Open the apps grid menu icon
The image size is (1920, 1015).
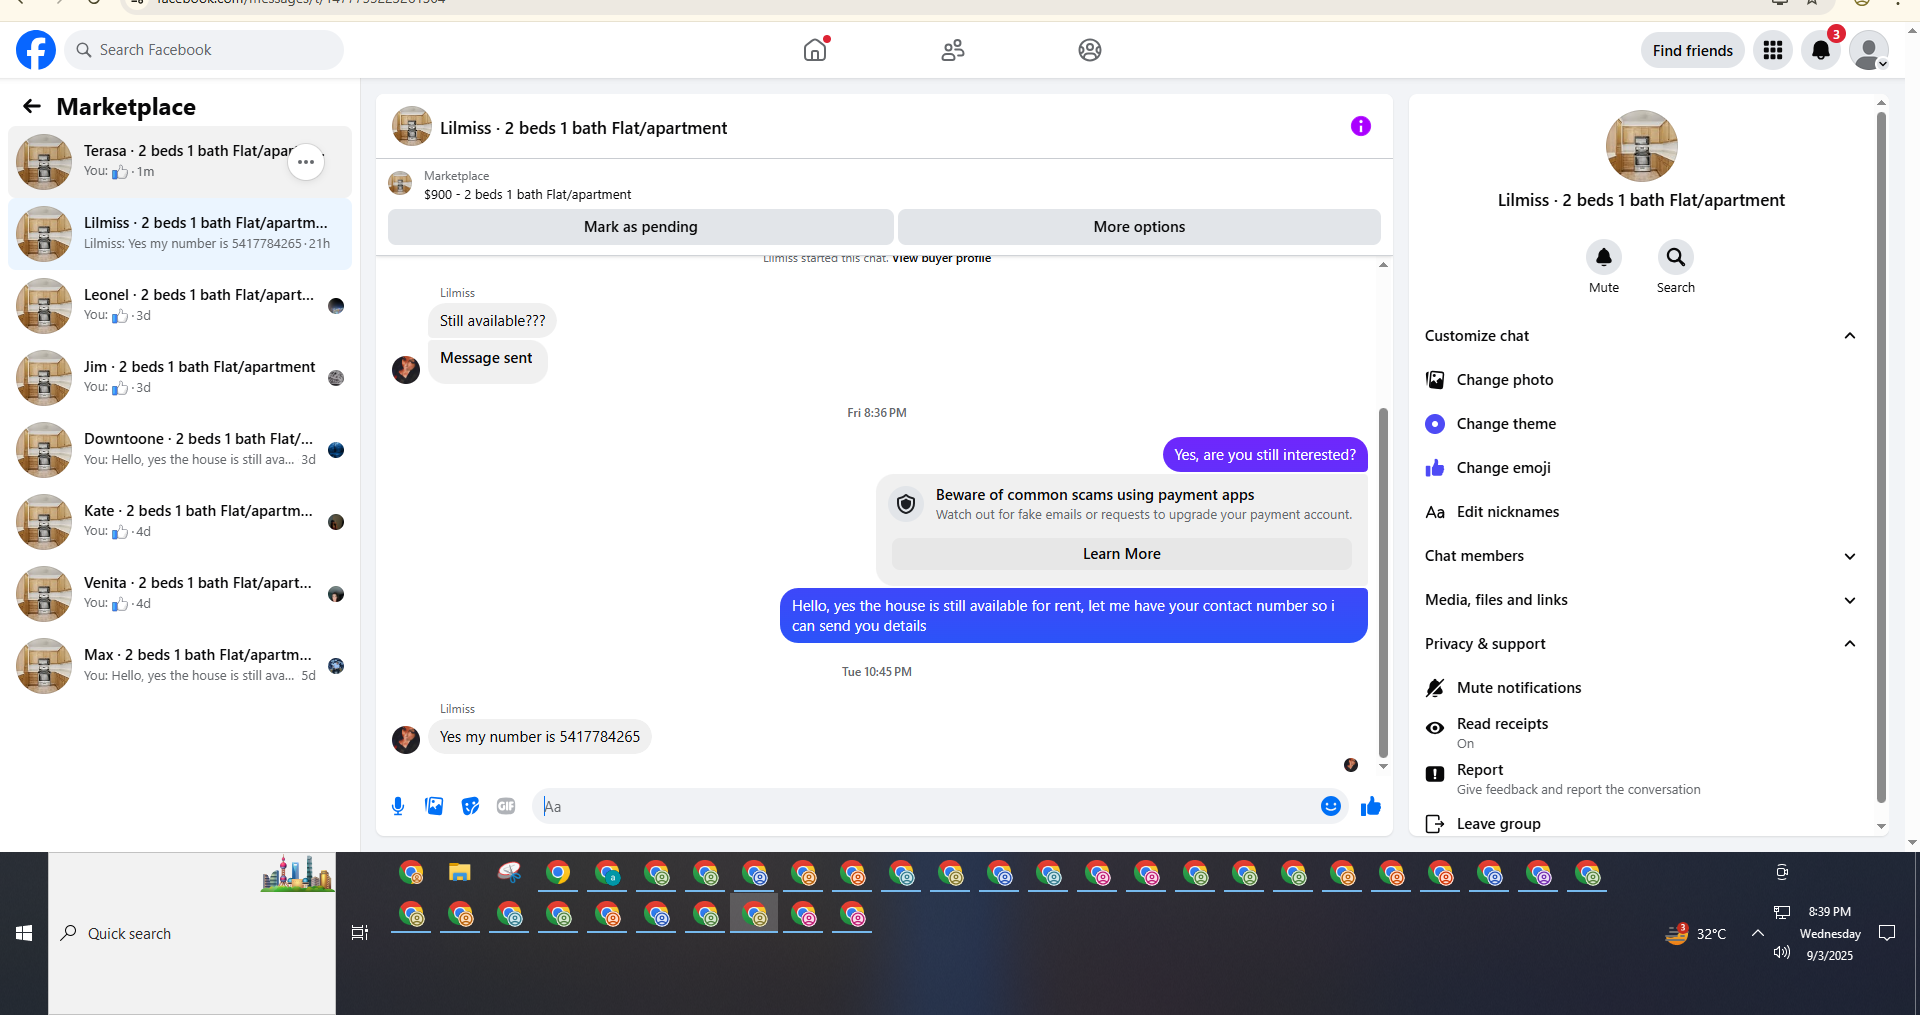pyautogui.click(x=1773, y=50)
